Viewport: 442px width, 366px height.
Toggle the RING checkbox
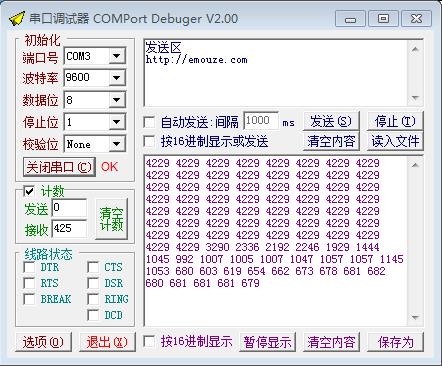[x=93, y=299]
